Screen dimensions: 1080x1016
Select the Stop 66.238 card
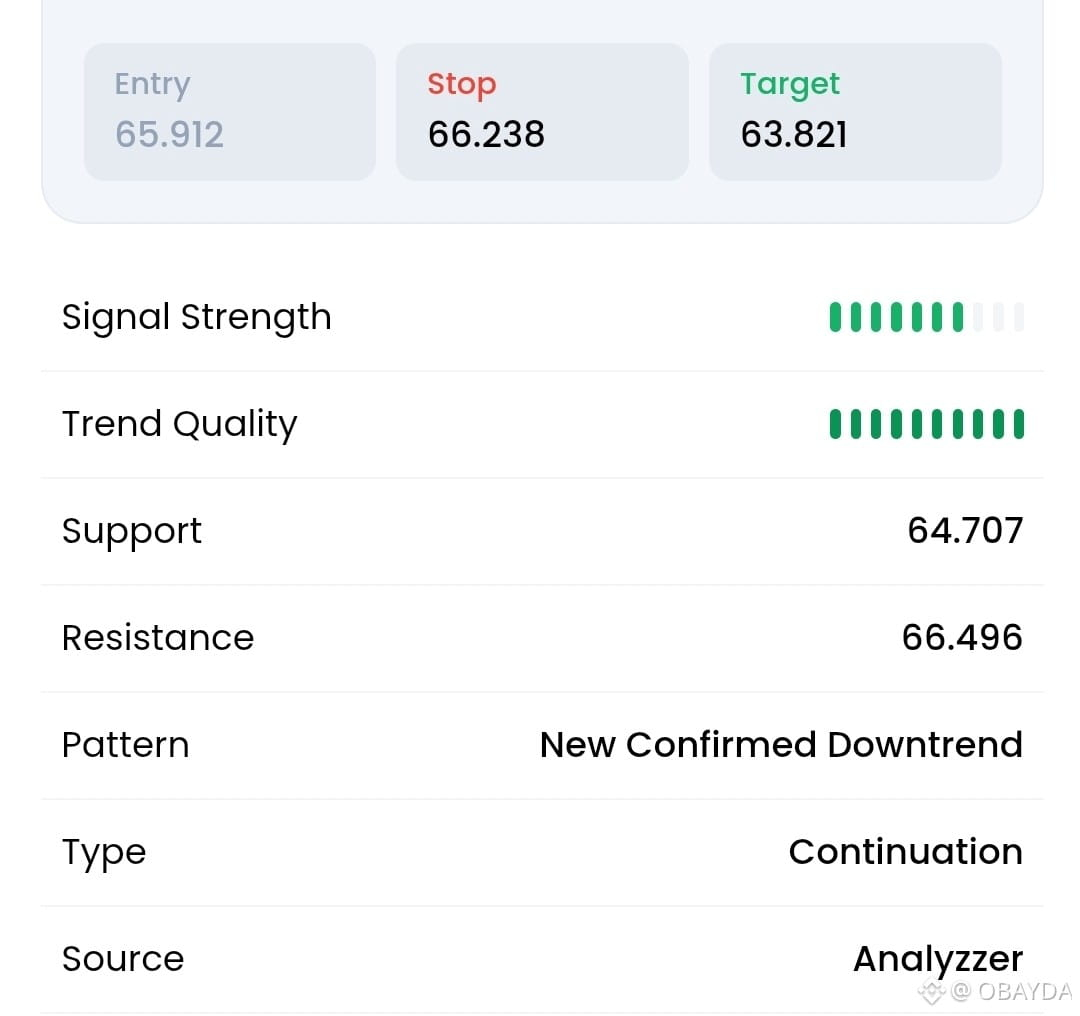point(542,112)
